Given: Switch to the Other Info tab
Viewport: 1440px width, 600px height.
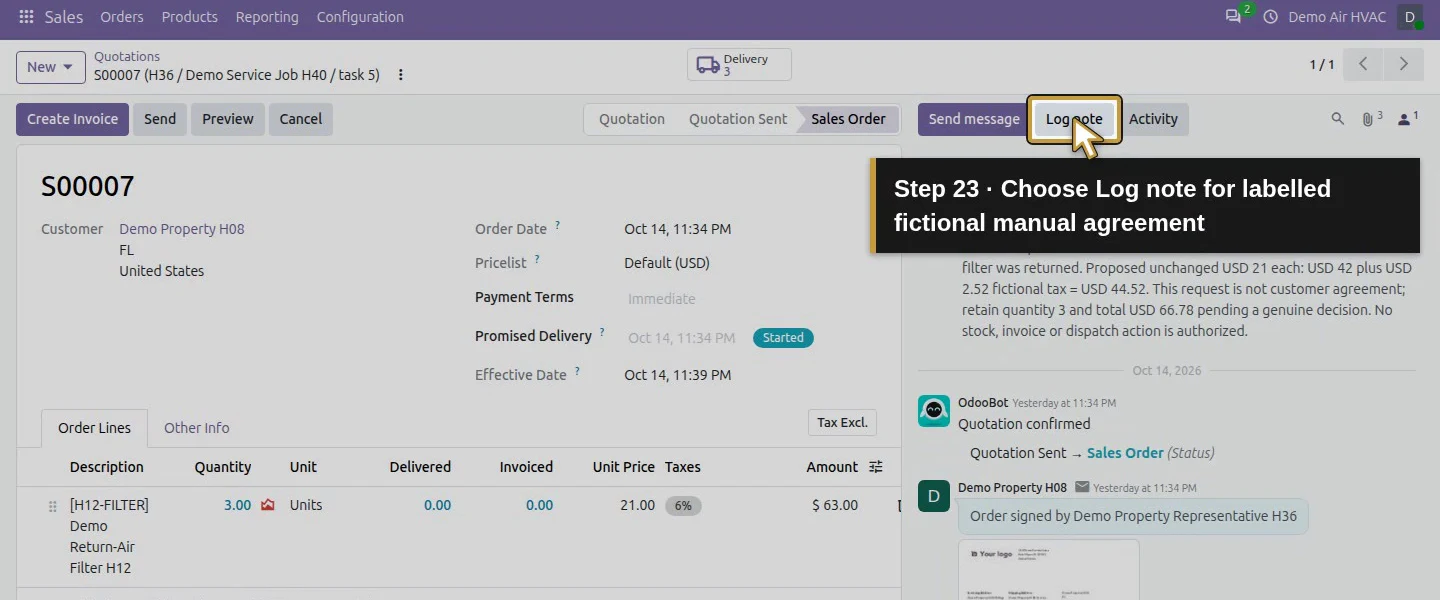Looking at the screenshot, I should coord(197,428).
